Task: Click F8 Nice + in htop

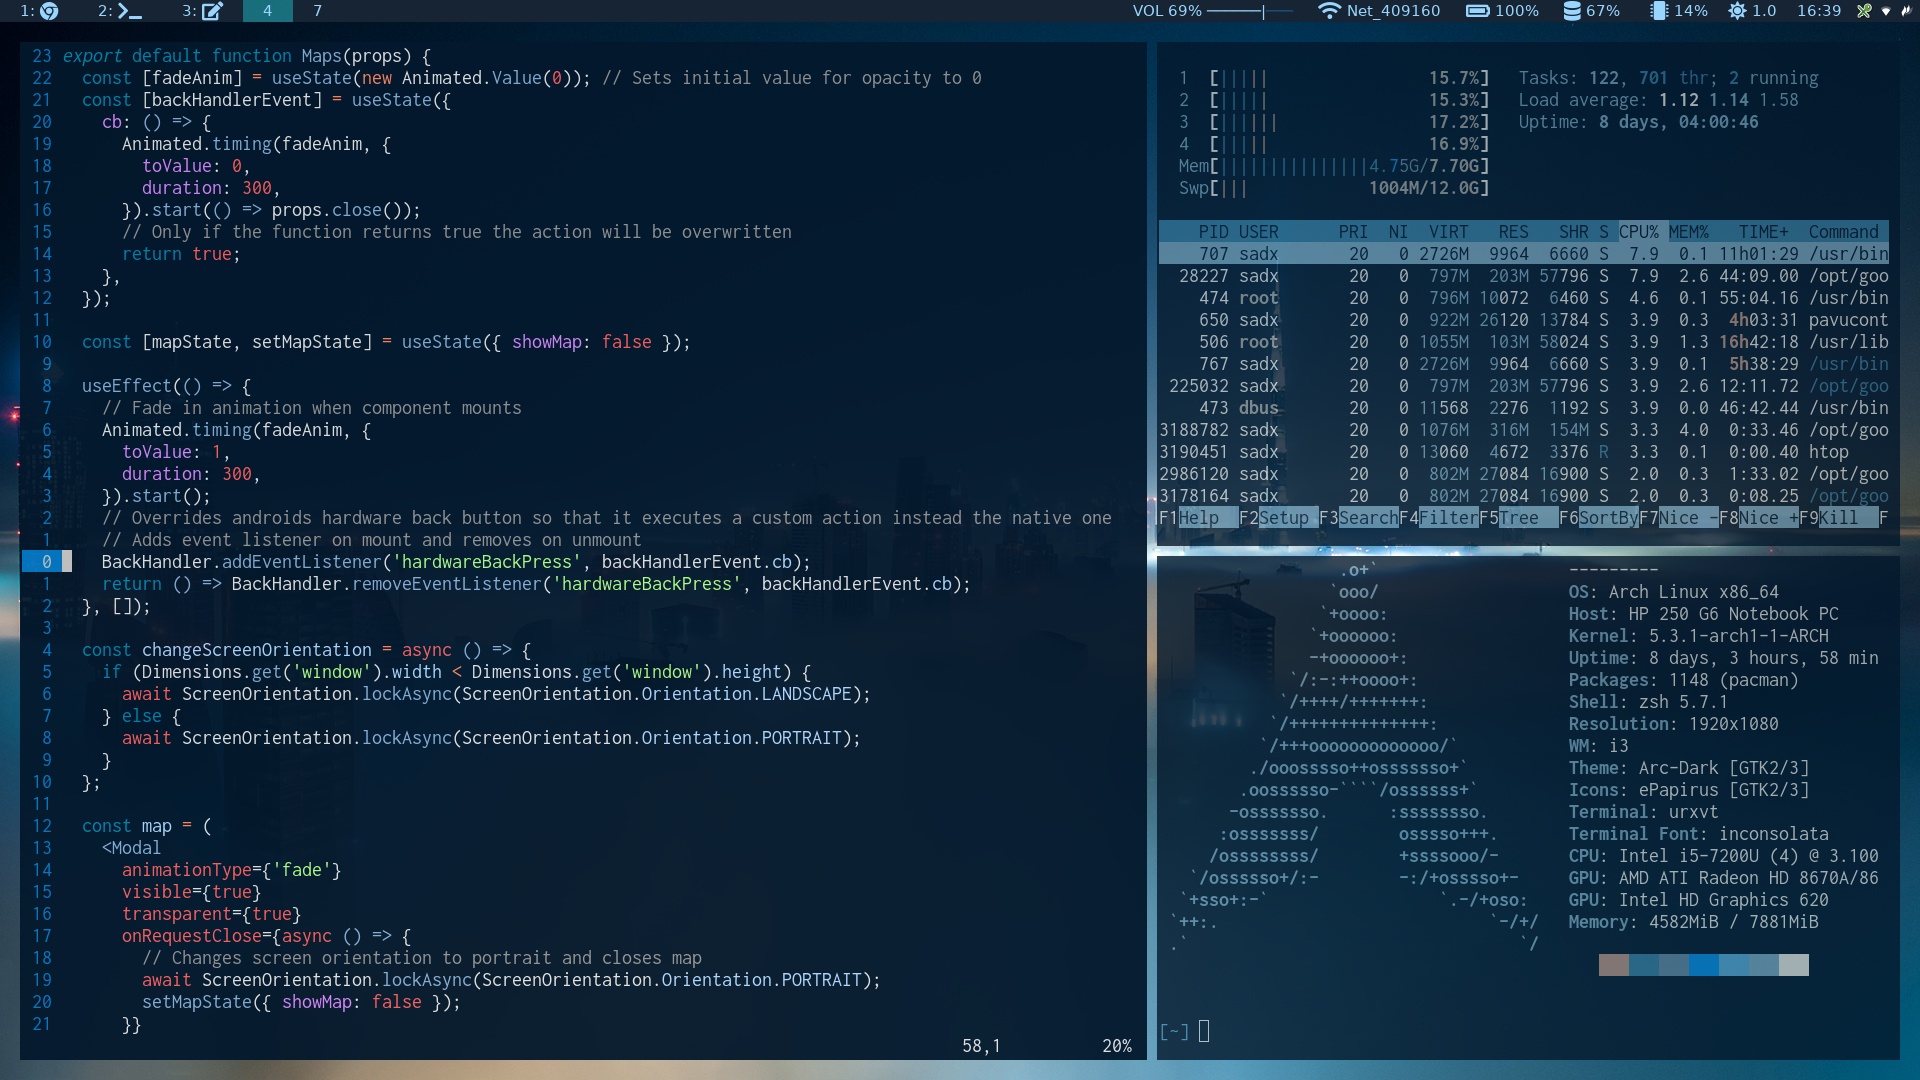Action: pos(1758,518)
